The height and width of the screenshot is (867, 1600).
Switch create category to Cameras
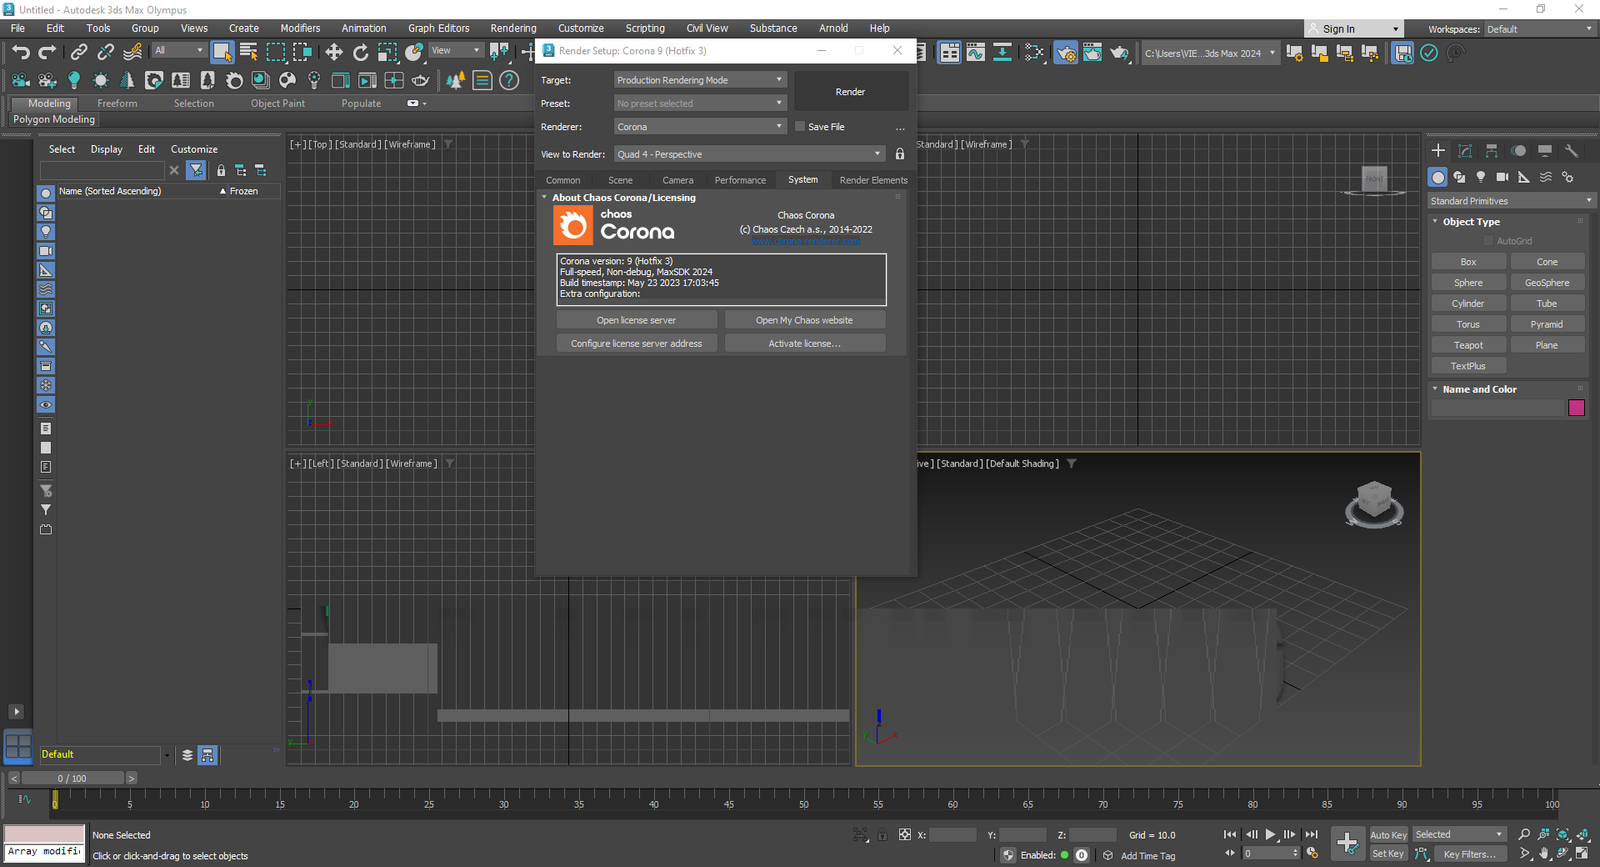[1502, 177]
